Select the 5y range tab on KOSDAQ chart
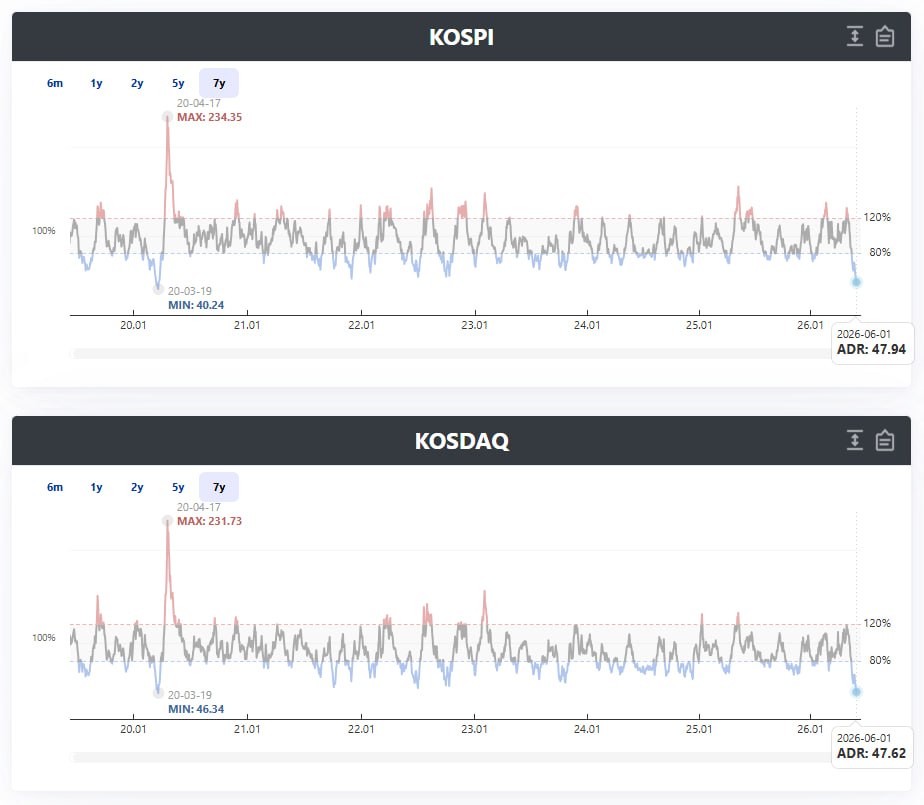924x805 pixels. click(178, 487)
